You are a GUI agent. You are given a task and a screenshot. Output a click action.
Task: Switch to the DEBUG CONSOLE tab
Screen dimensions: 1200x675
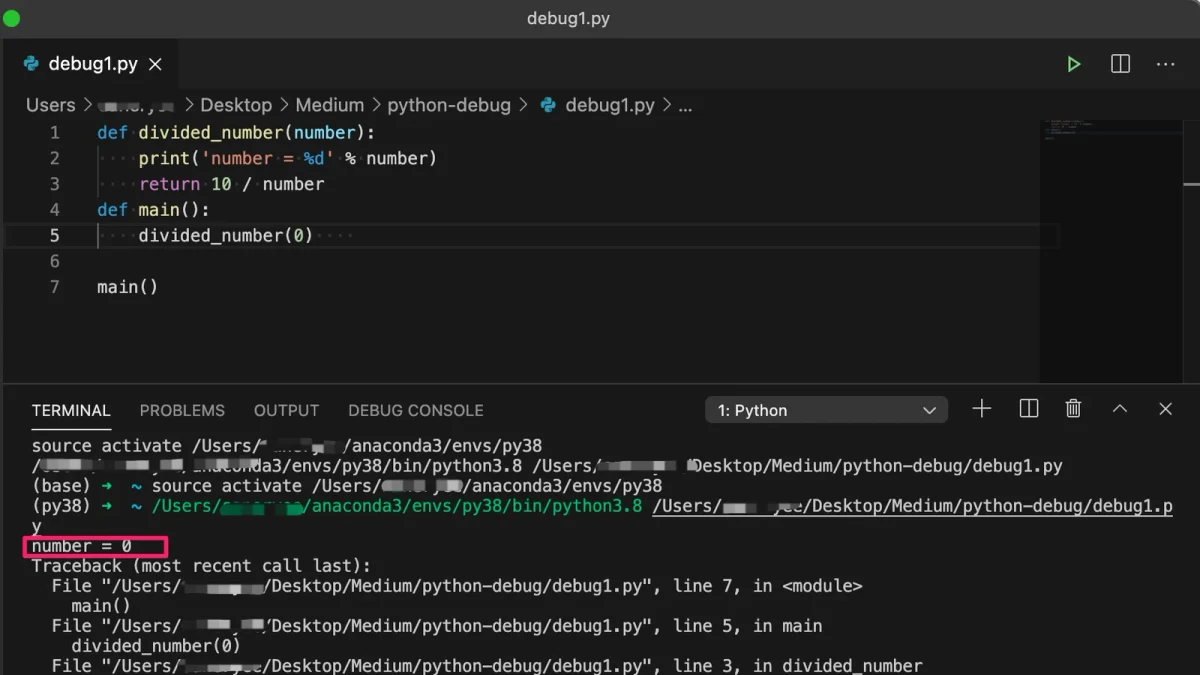[416, 410]
